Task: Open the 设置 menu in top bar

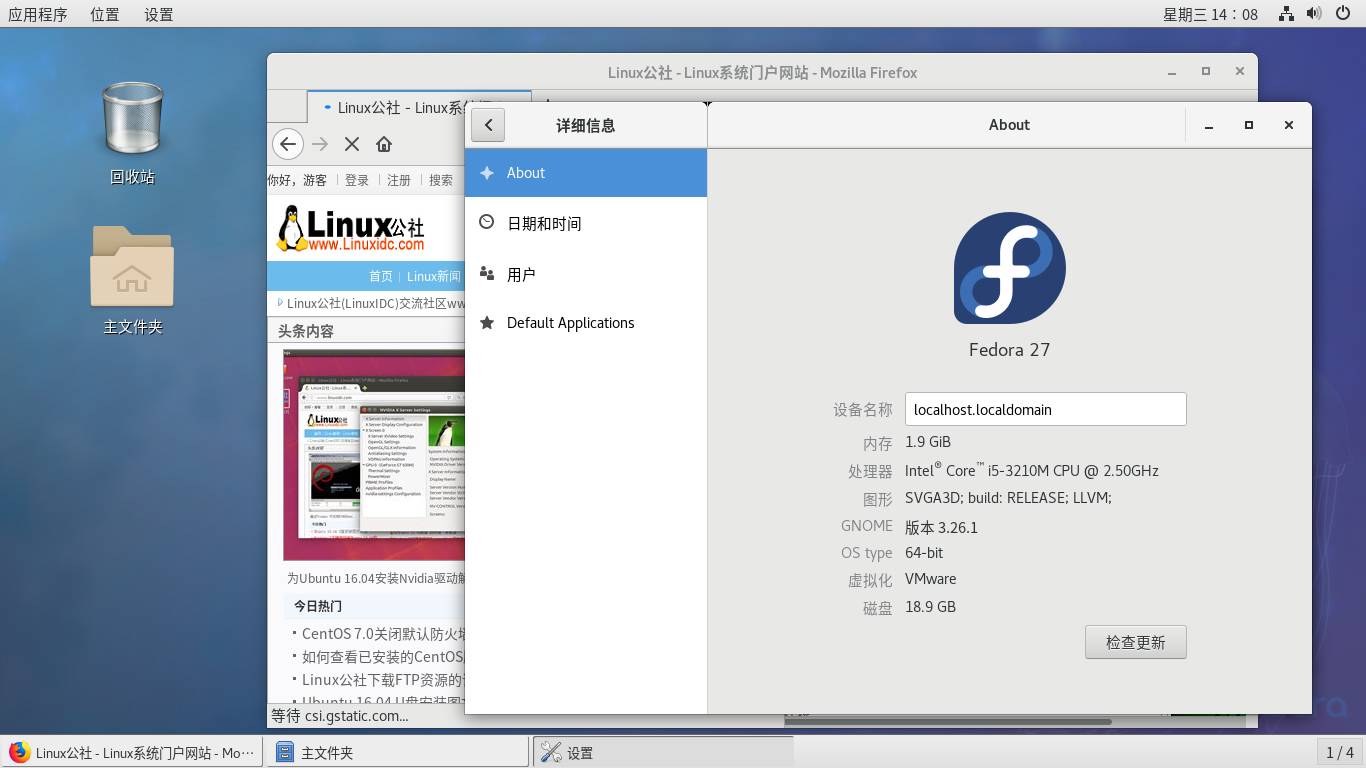Action: click(158, 14)
